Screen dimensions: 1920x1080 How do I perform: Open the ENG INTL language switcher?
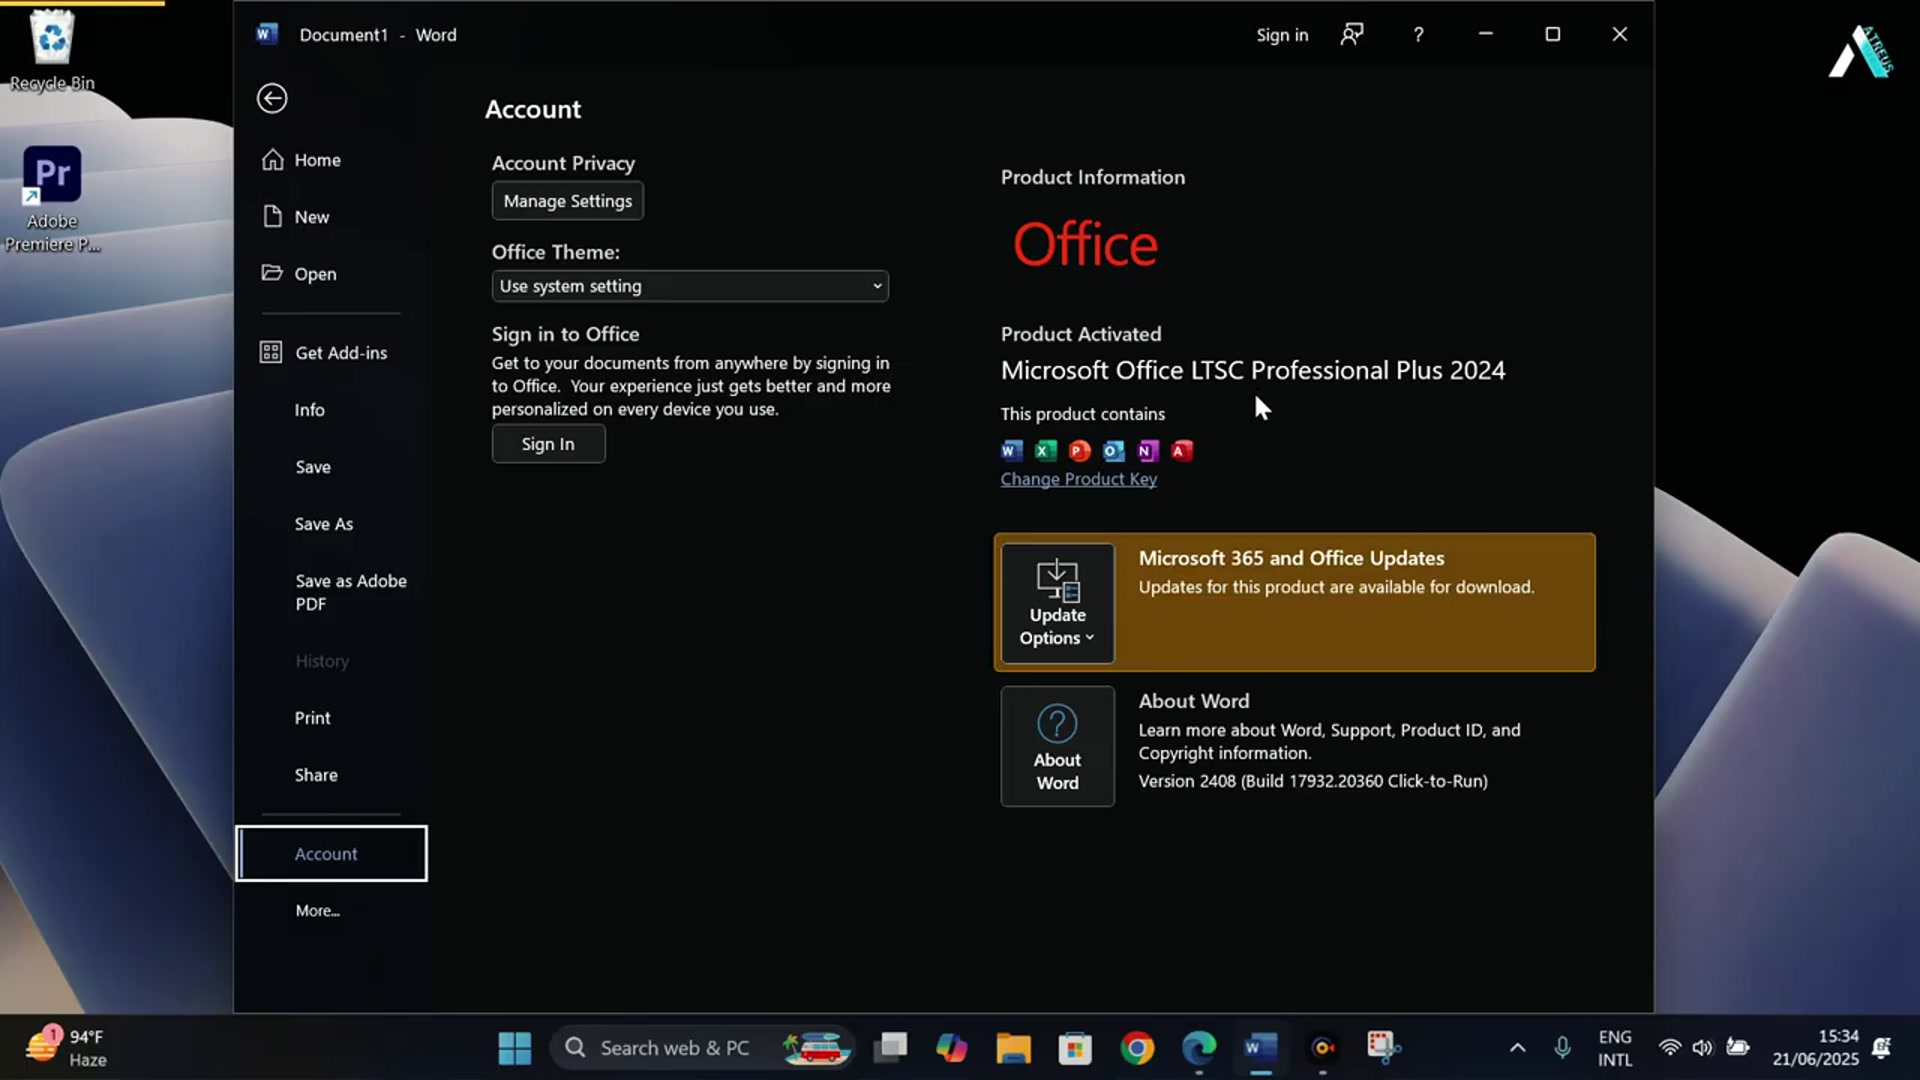pyautogui.click(x=1615, y=1048)
